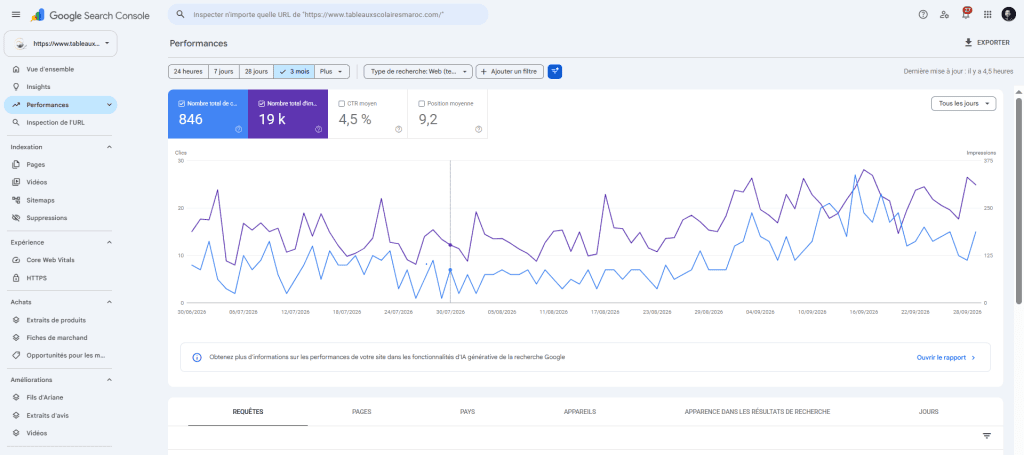1024x455 pixels.
Task: Open users and permissions icon
Action: tap(944, 14)
